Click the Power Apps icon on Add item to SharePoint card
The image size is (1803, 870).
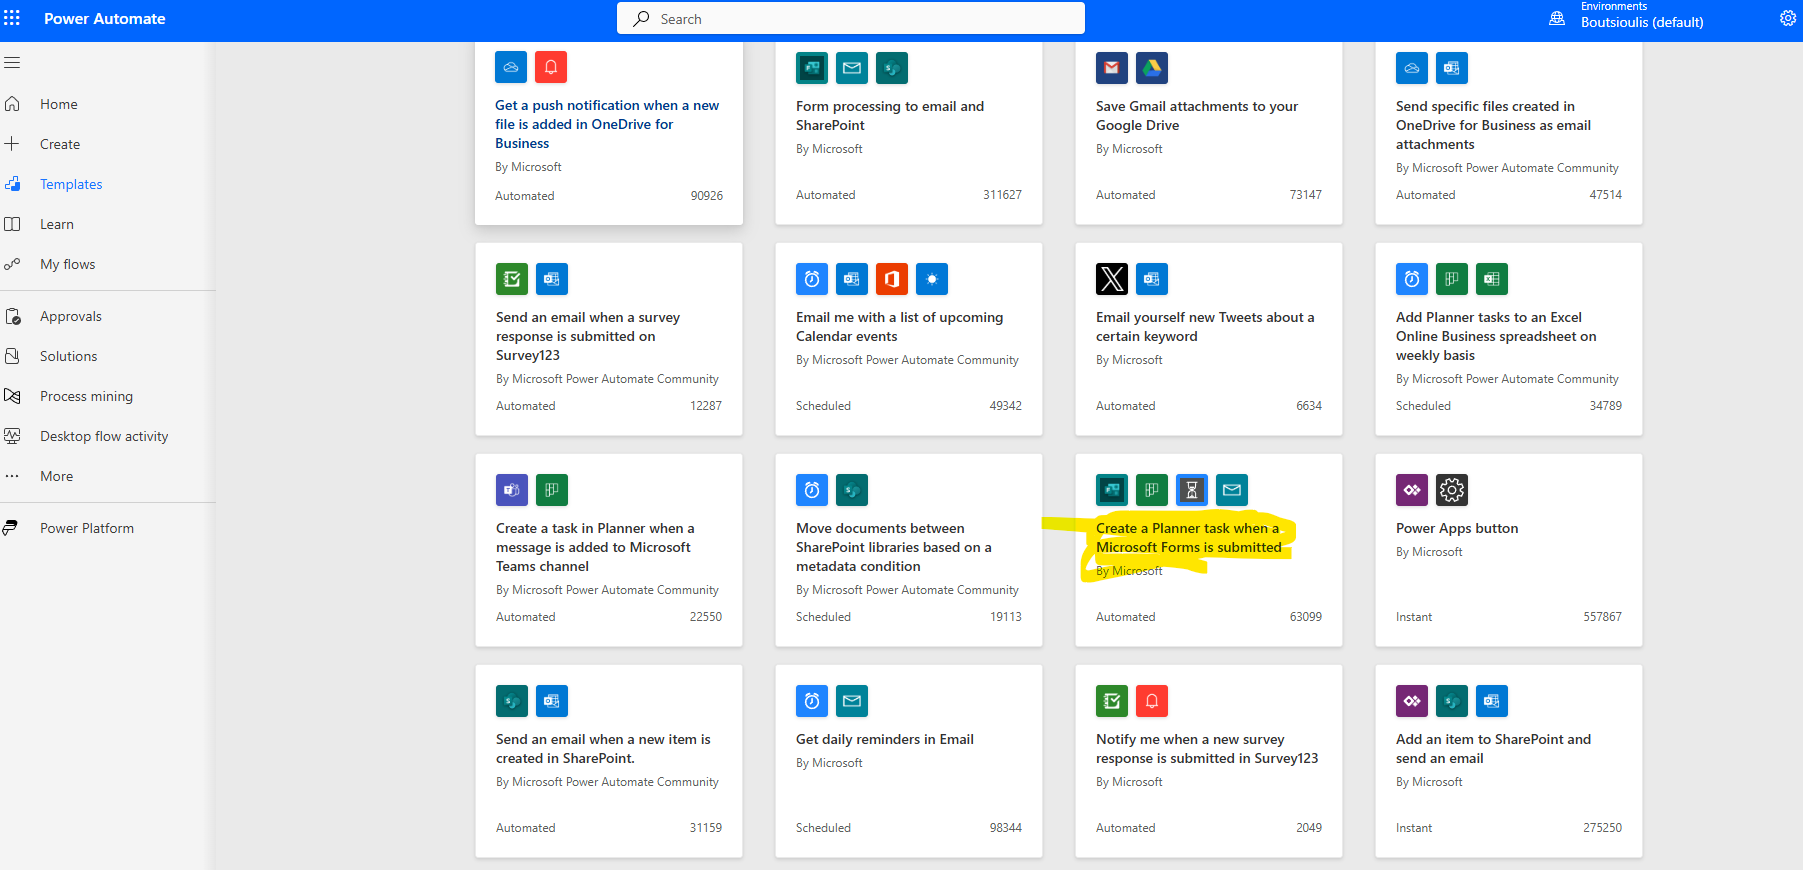(x=1412, y=701)
